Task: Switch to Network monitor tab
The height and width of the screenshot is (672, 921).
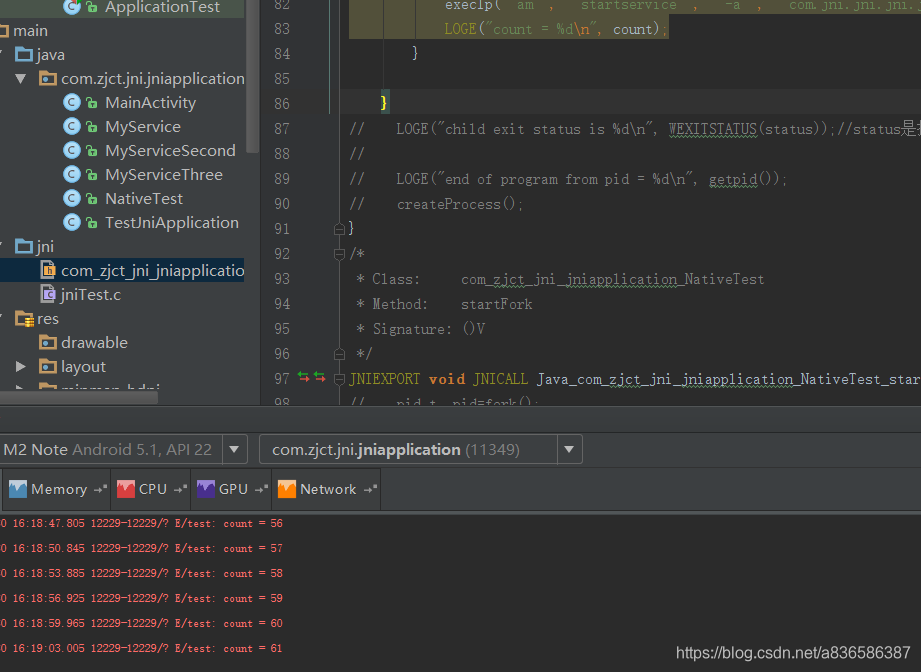Action: pos(327,489)
